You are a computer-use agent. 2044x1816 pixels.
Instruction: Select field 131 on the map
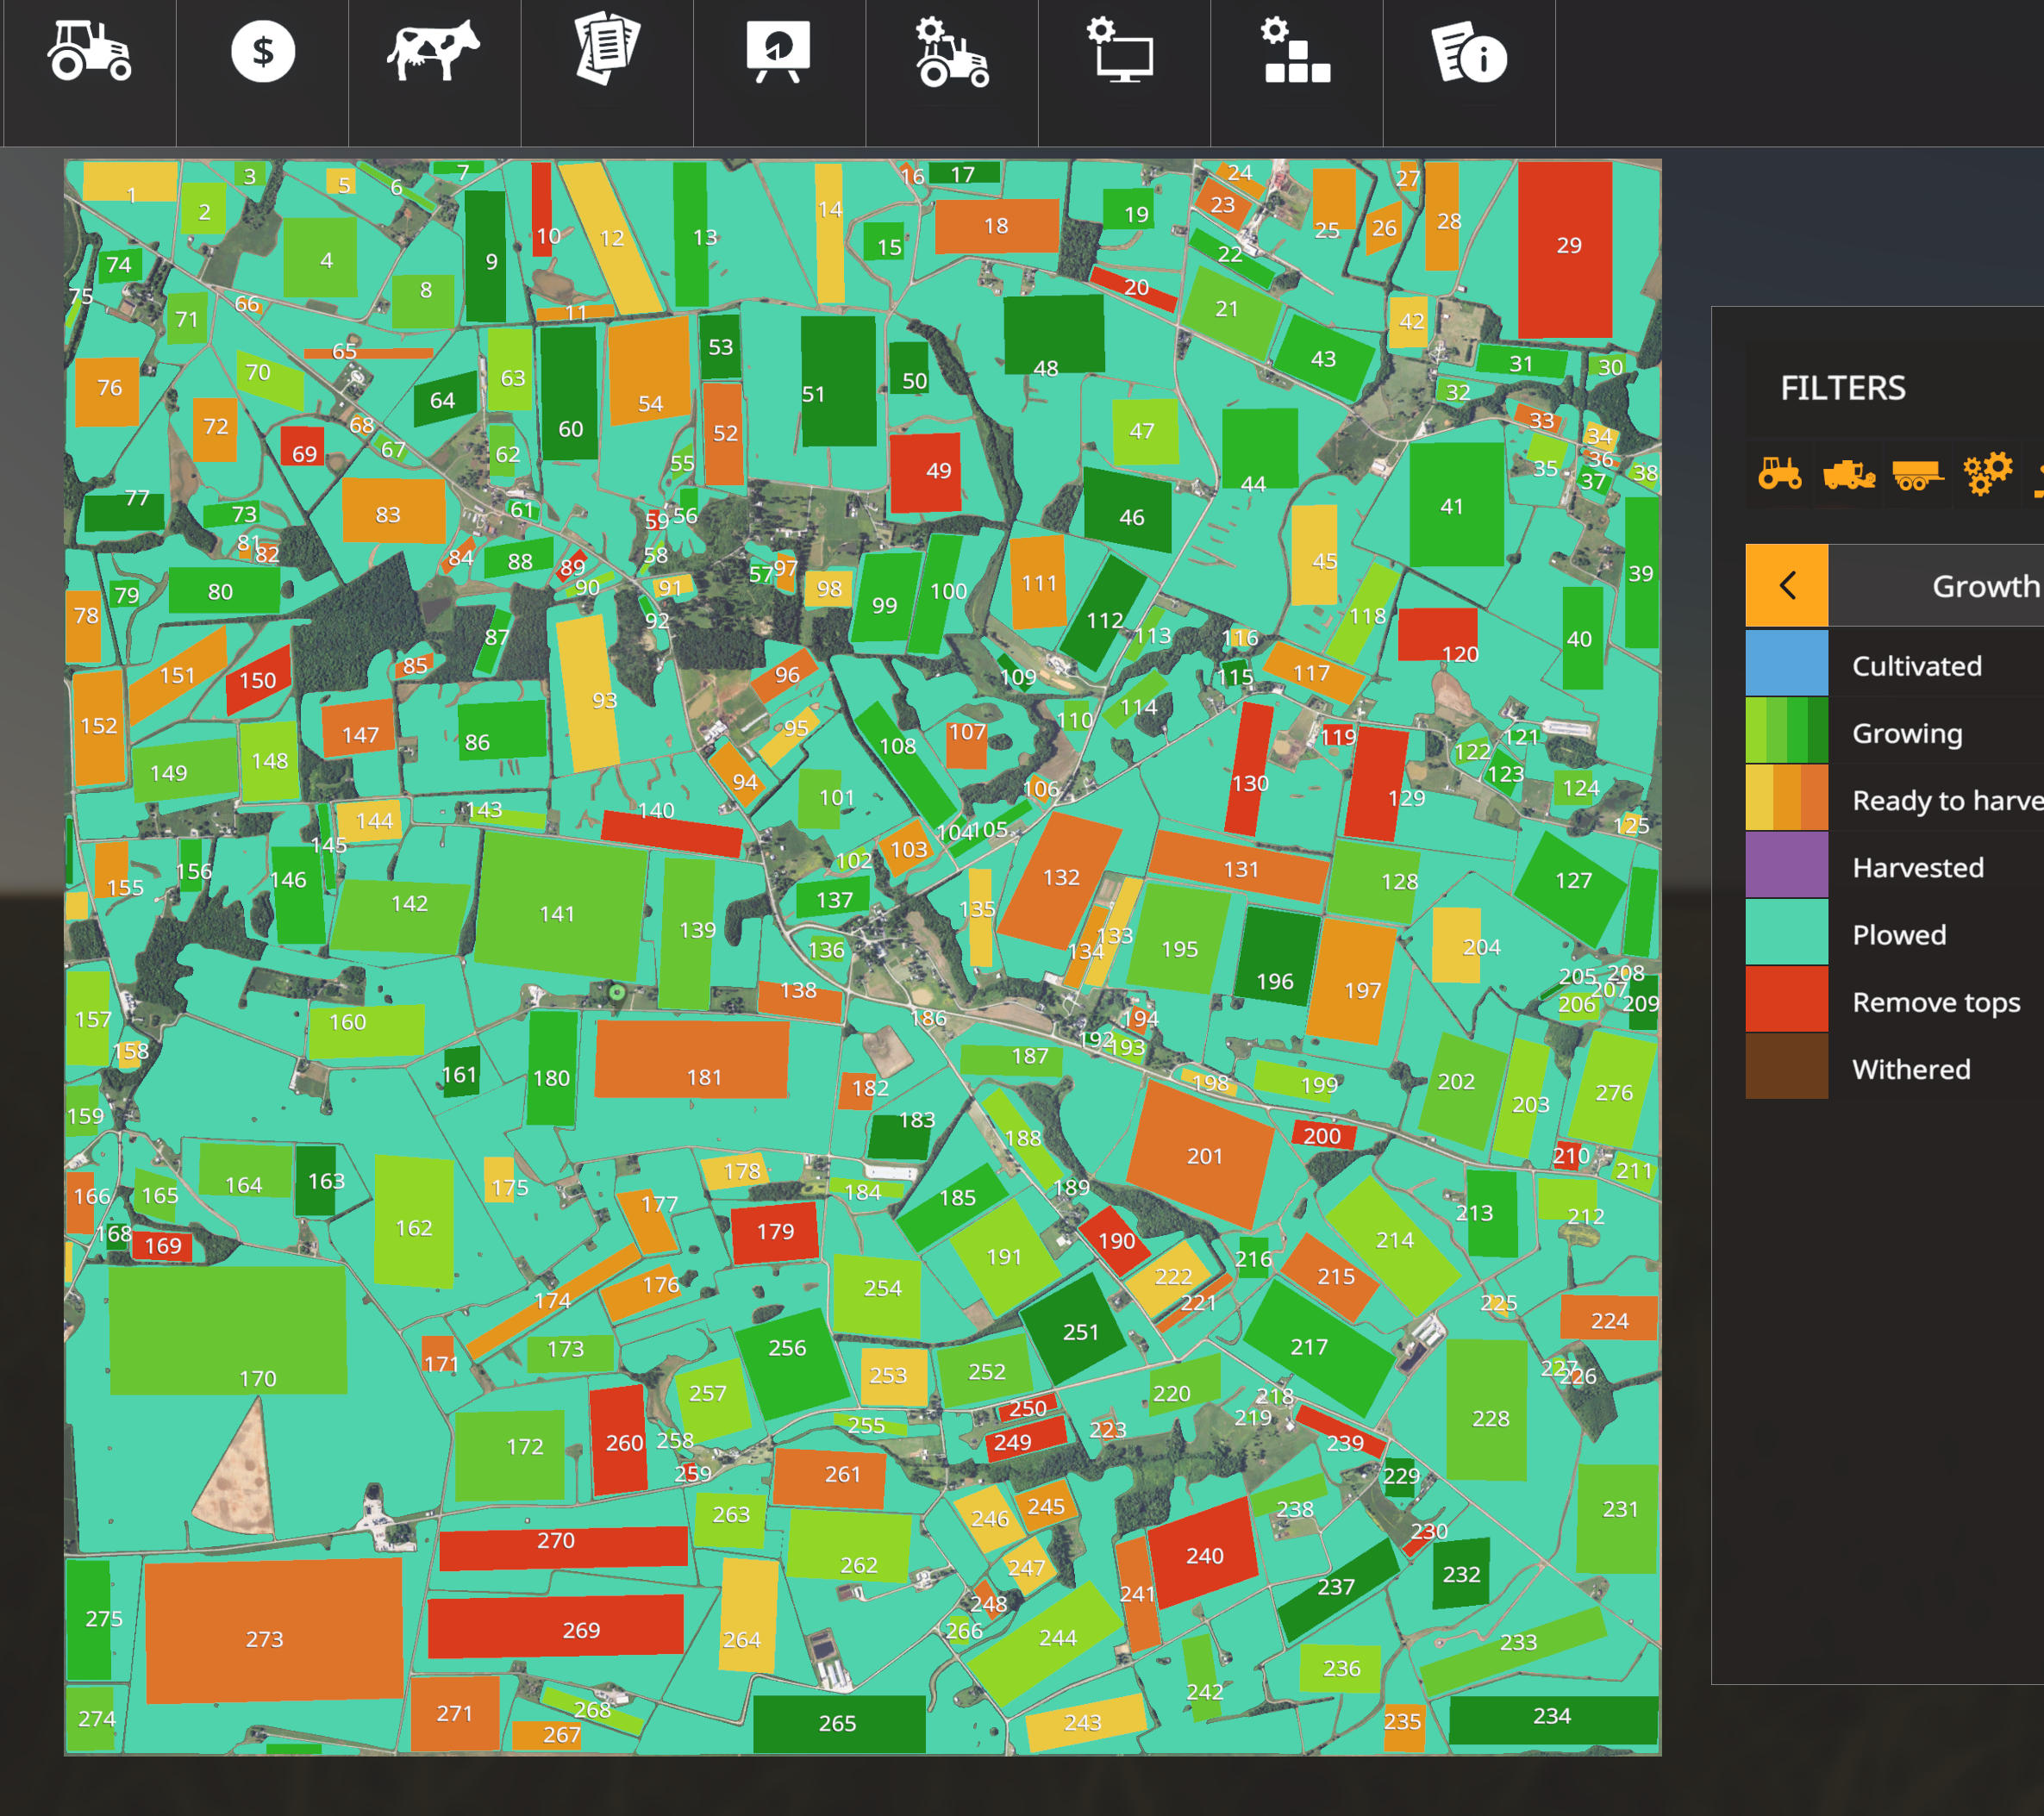pyautogui.click(x=1239, y=866)
